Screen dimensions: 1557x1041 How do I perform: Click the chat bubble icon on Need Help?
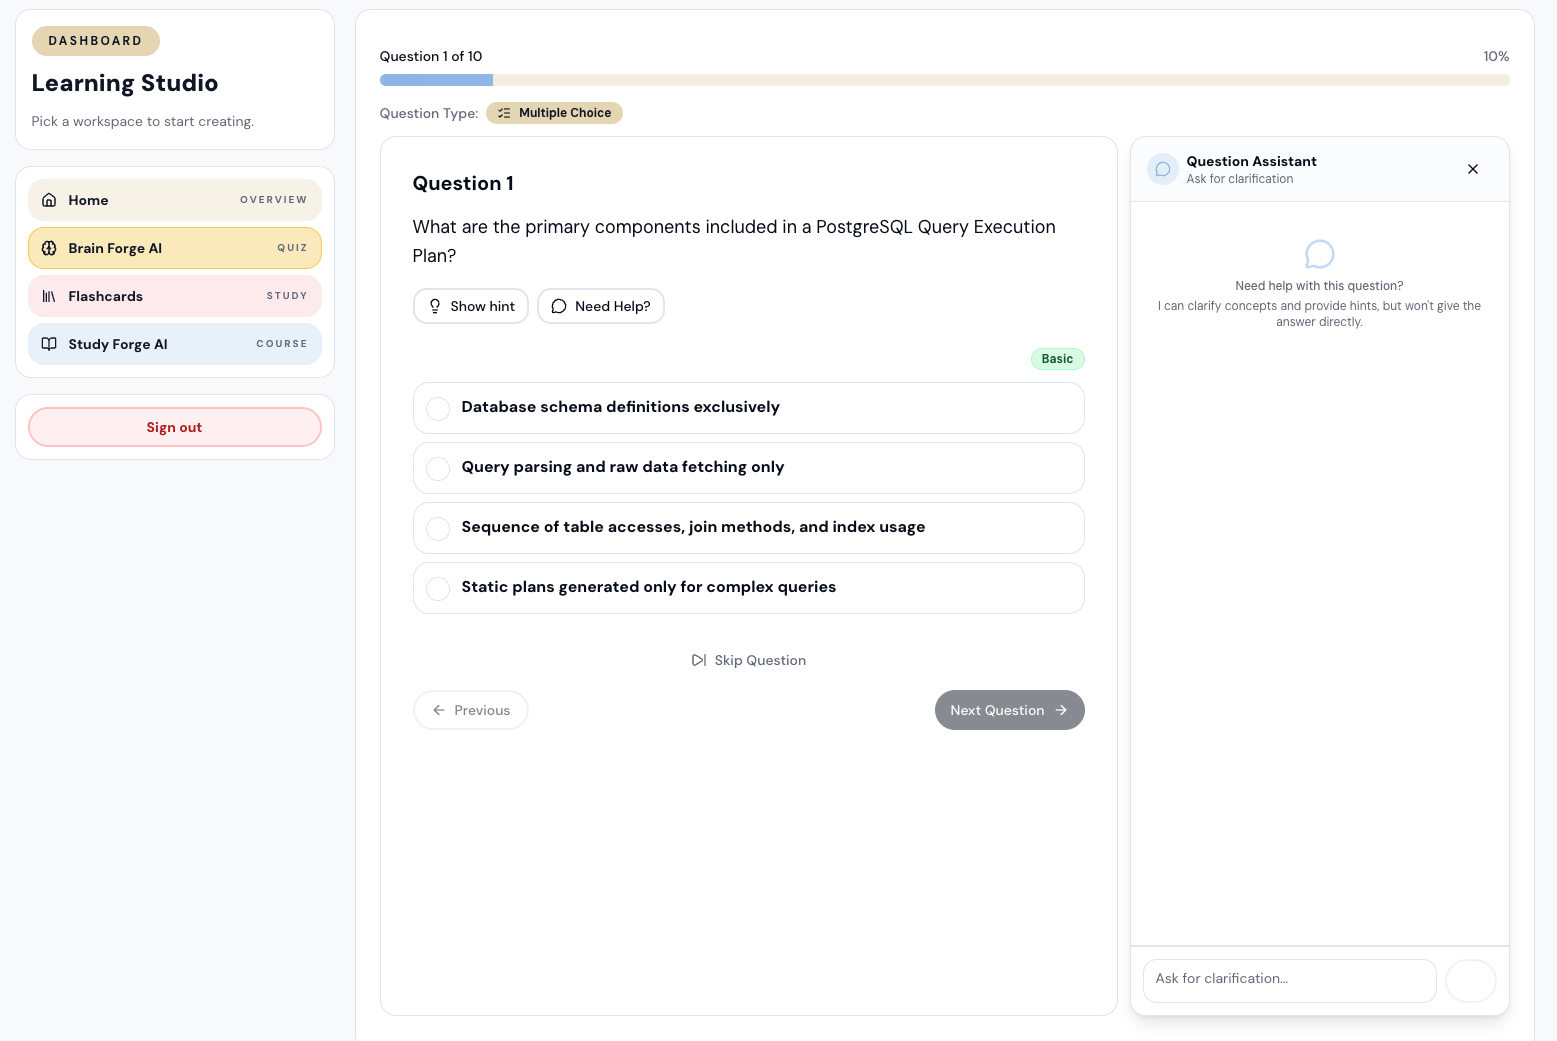(559, 306)
